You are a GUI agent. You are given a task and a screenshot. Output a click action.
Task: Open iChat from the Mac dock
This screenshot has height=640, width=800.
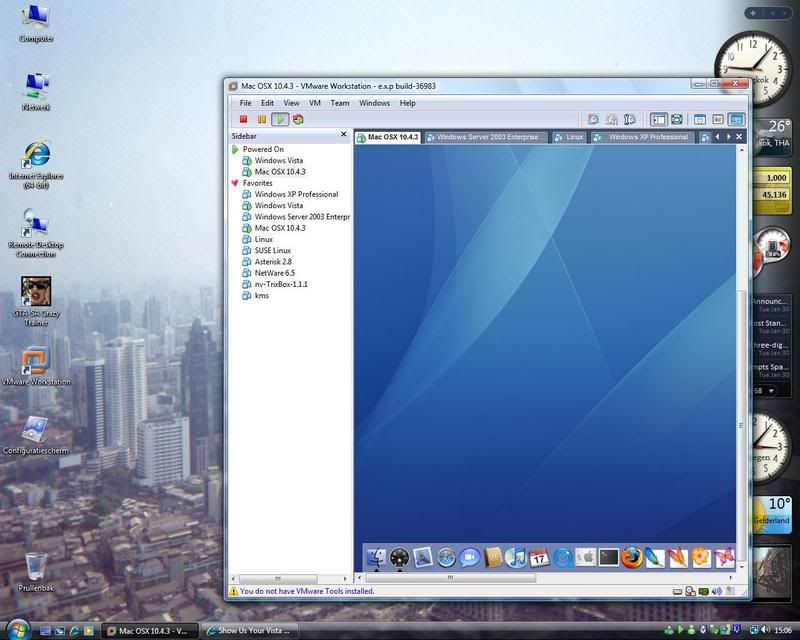tap(469, 557)
